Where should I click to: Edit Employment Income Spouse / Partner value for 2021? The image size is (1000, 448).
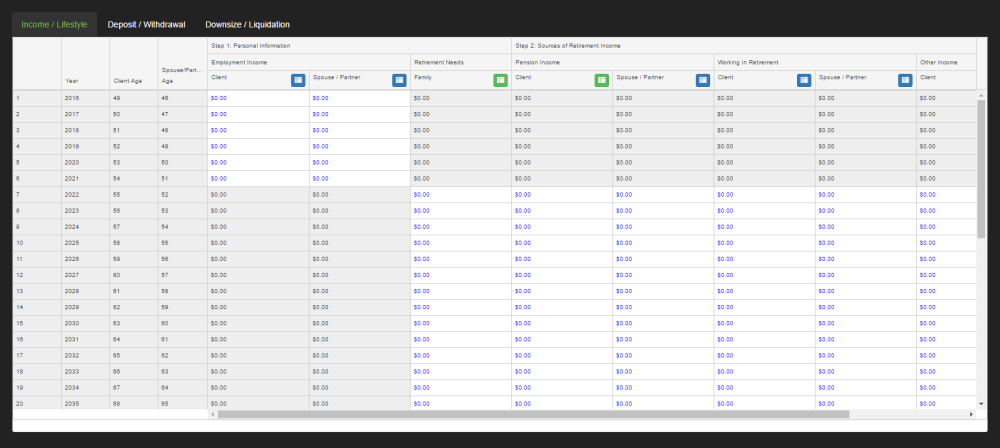[x=360, y=179]
